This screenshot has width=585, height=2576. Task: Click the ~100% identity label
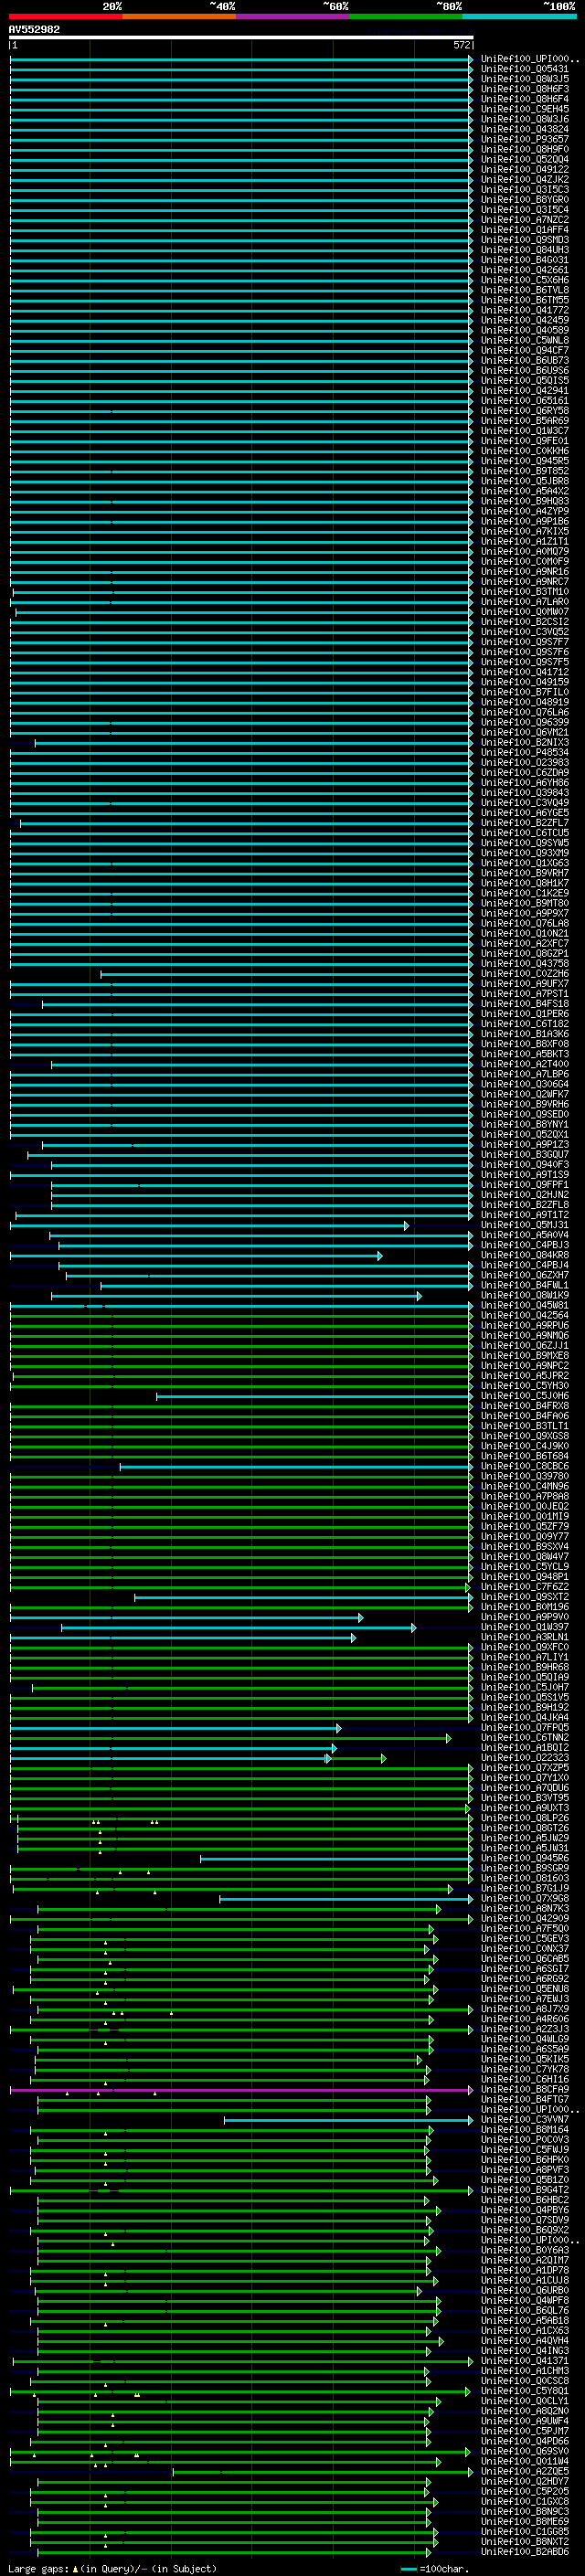click(559, 7)
